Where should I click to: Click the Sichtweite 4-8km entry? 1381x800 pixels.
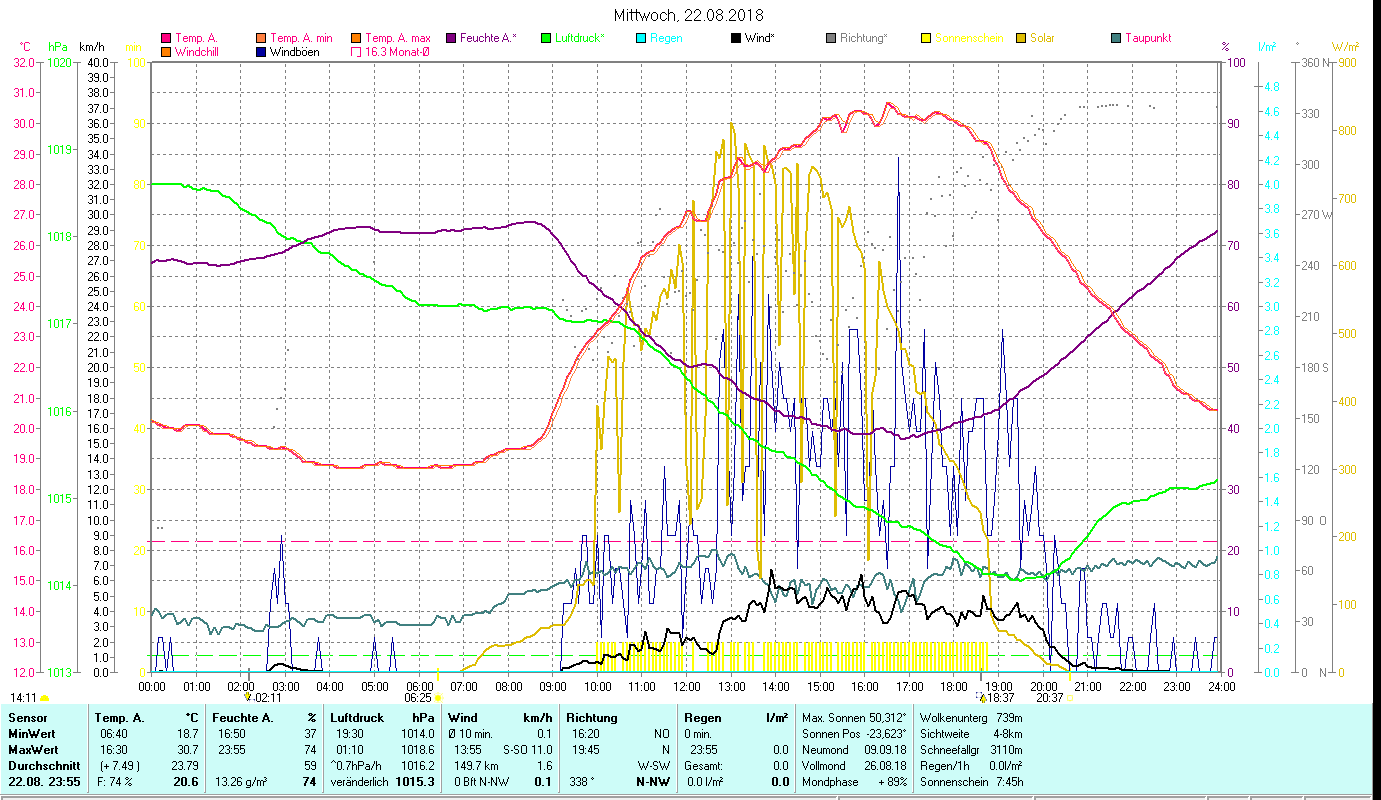[972, 734]
